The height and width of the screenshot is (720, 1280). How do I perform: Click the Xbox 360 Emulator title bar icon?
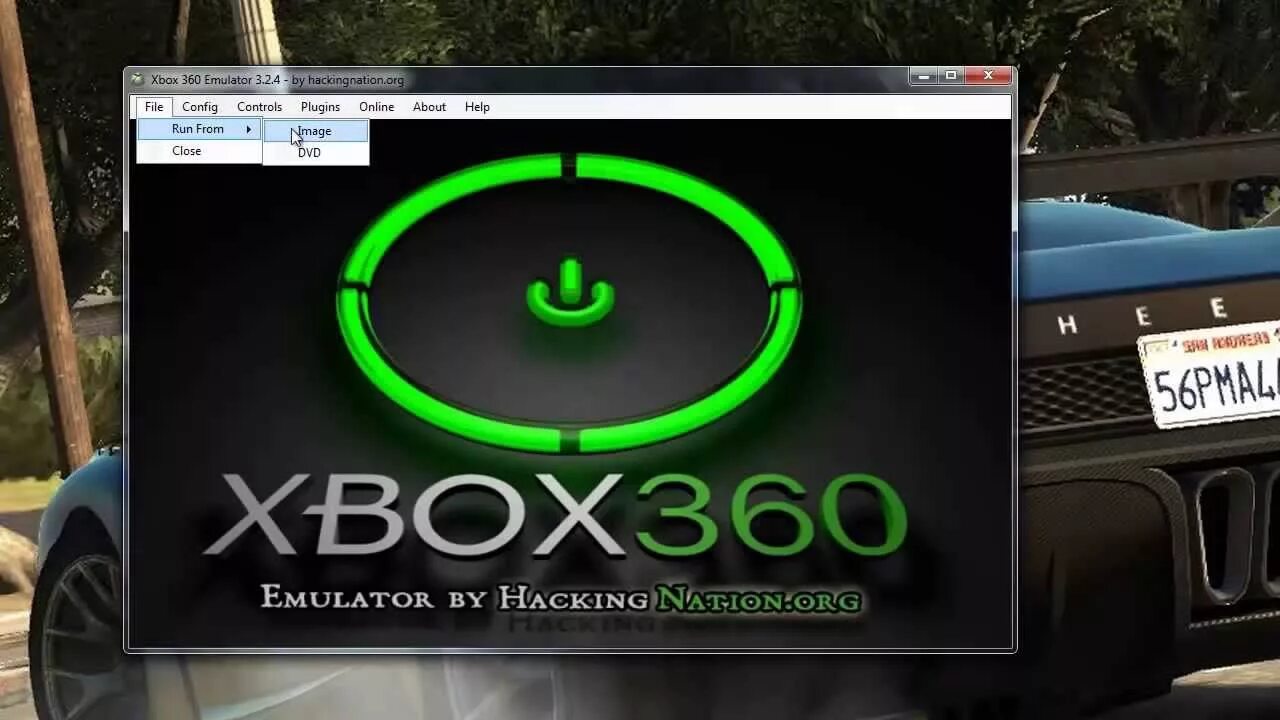tap(138, 80)
